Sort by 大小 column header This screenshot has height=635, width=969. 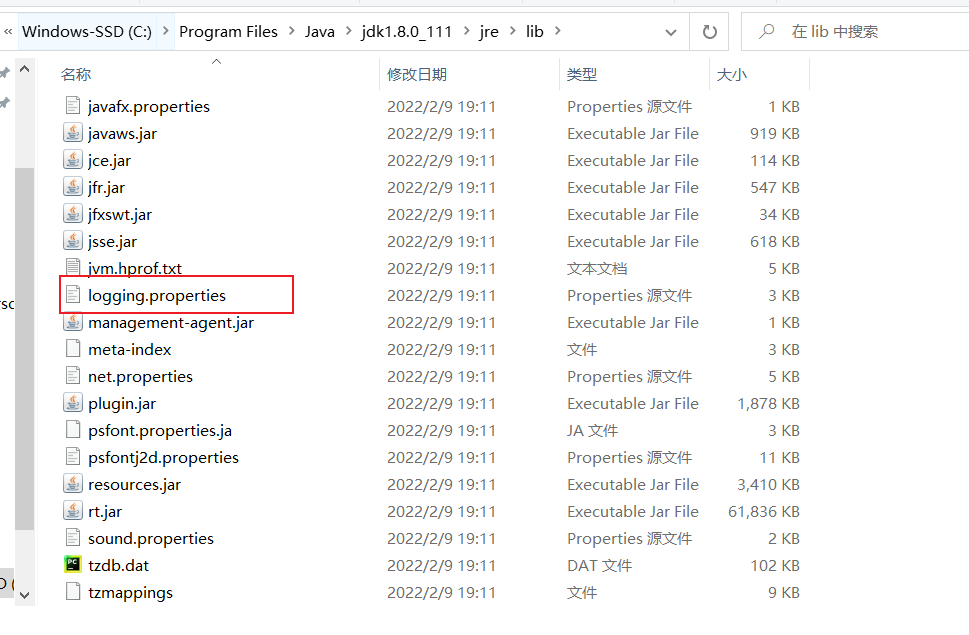732,74
